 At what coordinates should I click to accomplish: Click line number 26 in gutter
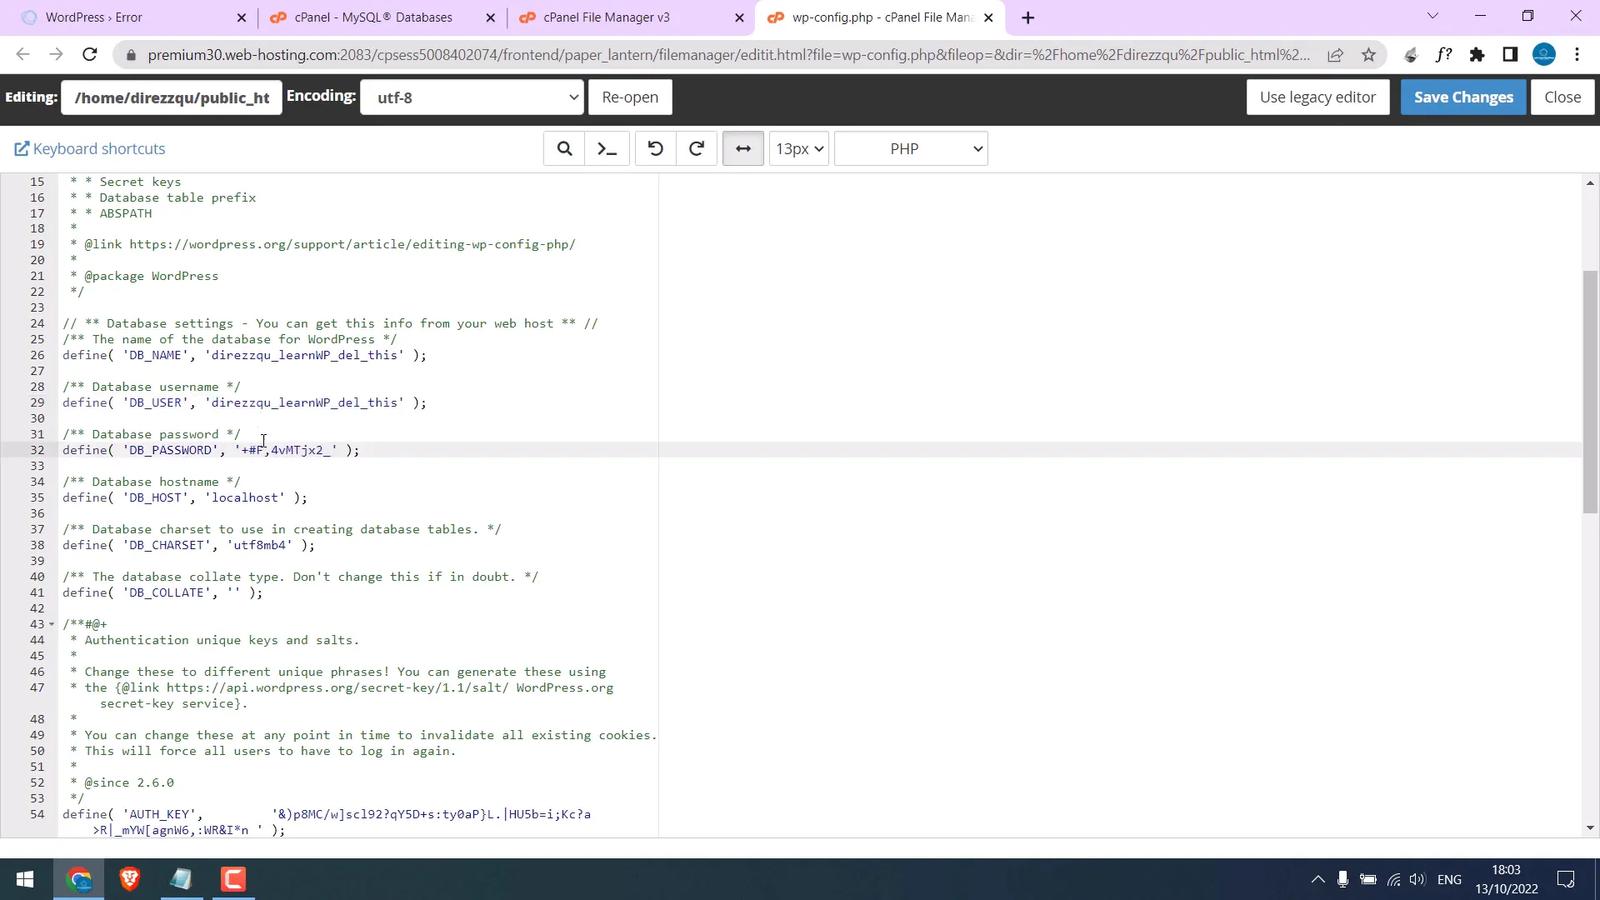[x=37, y=355]
